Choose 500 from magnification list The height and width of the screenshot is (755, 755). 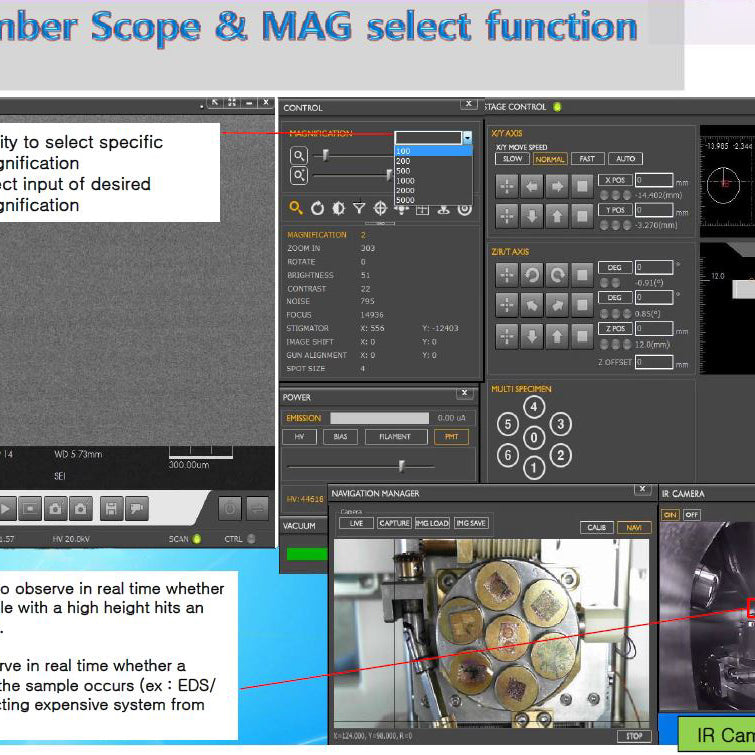433,171
